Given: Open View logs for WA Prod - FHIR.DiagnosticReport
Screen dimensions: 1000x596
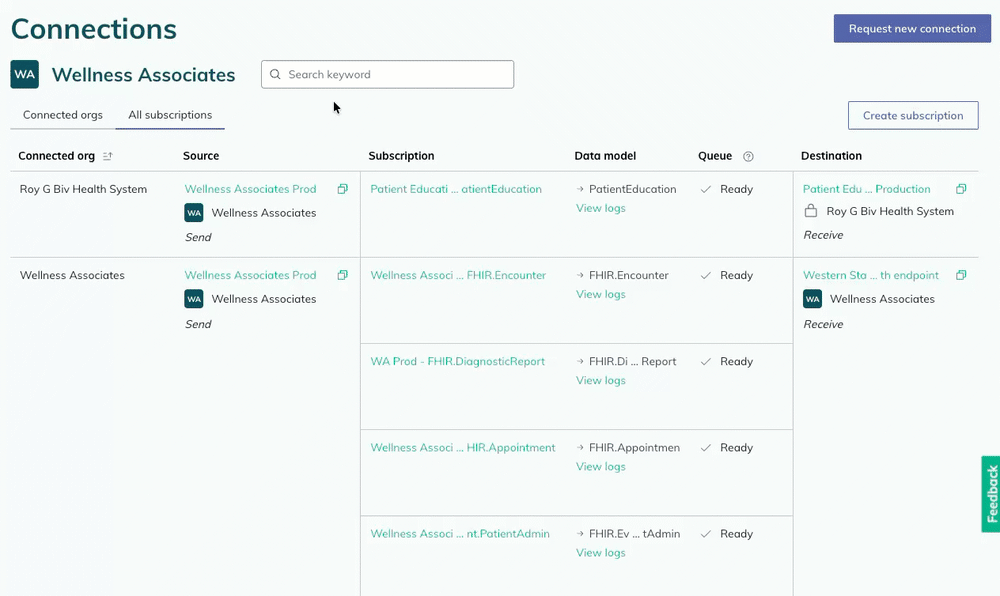Looking at the screenshot, I should [600, 380].
